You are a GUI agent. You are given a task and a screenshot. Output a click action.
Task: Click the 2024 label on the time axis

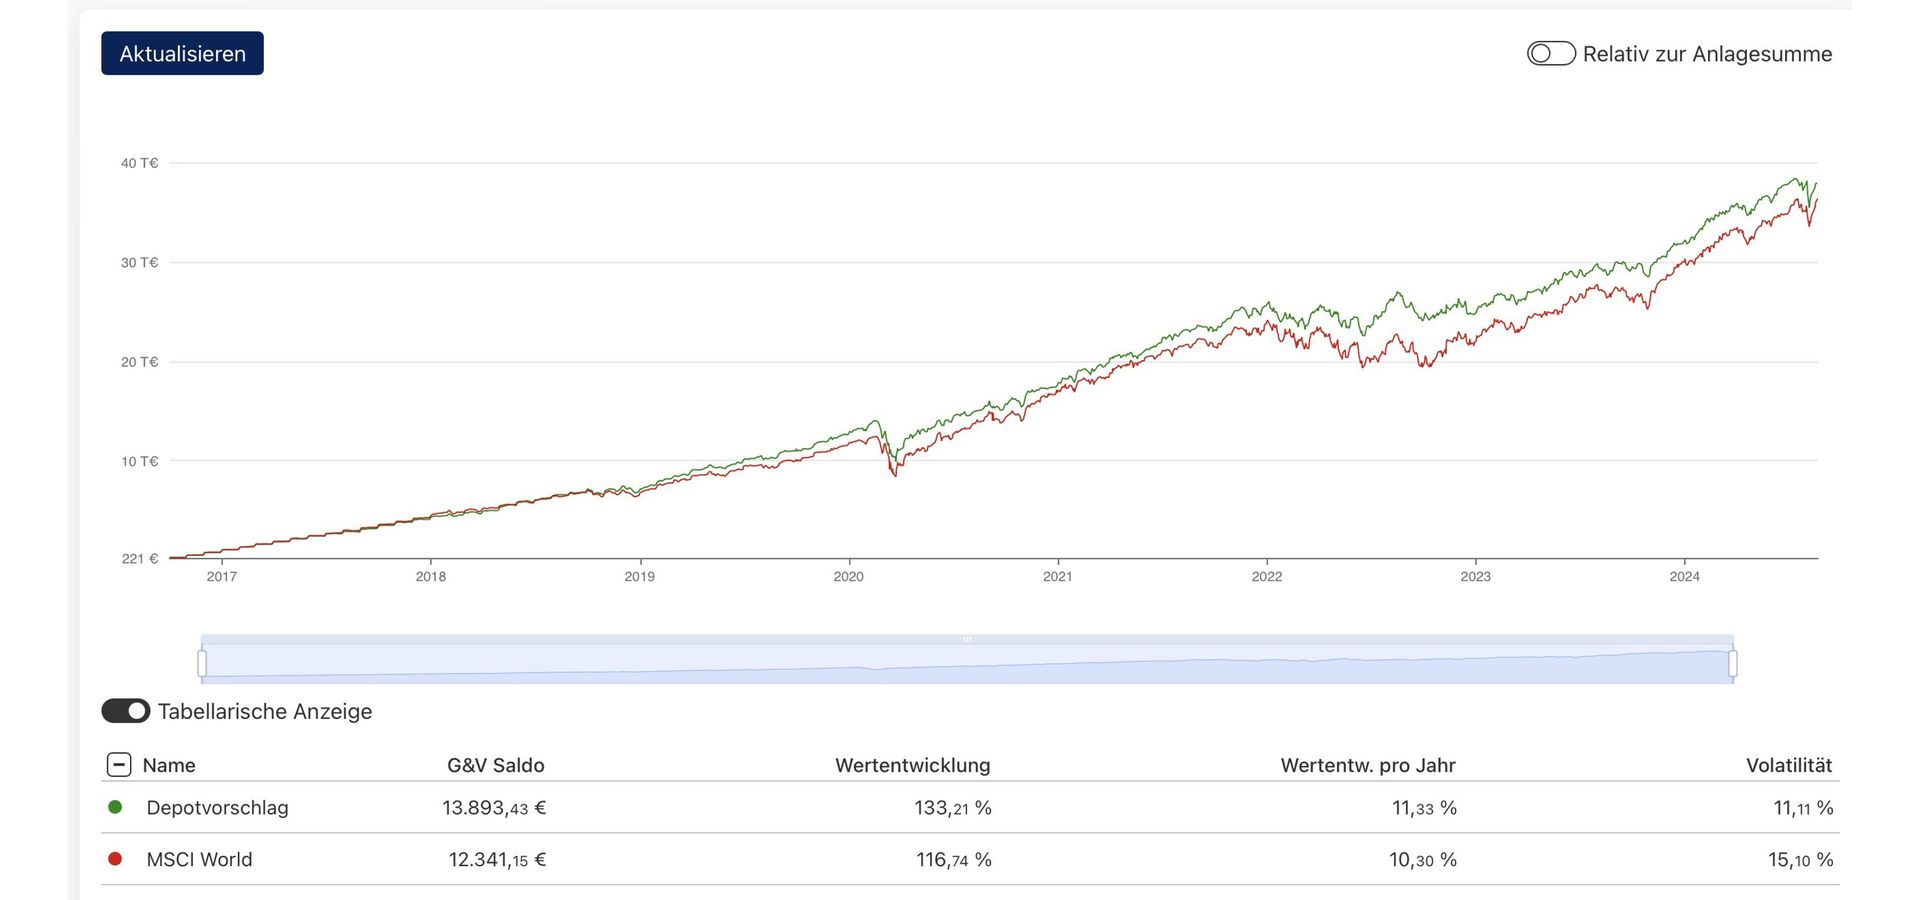1684,577
